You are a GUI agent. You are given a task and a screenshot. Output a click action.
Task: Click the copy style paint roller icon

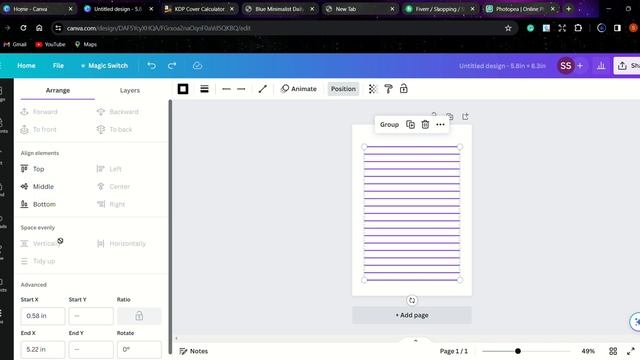pos(388,89)
